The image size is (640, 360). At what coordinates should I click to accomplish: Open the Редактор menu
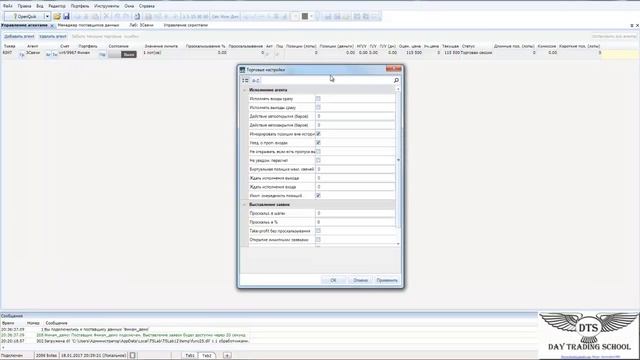tap(57, 6)
